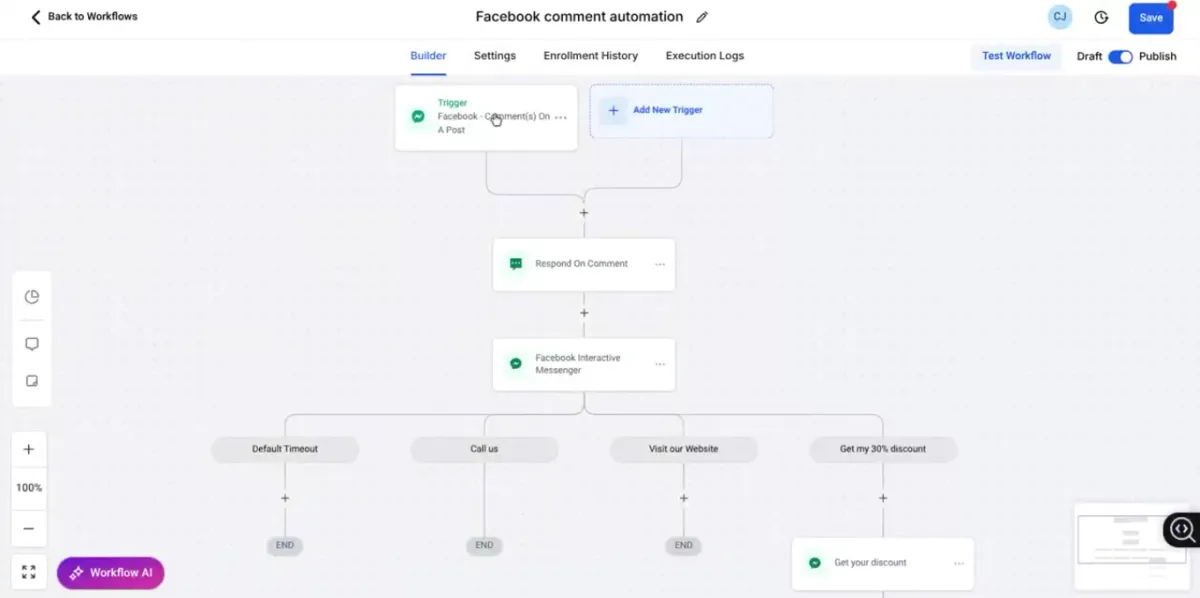Toggle the Draft/Publish switch
The height and width of the screenshot is (598, 1200).
[1120, 56]
